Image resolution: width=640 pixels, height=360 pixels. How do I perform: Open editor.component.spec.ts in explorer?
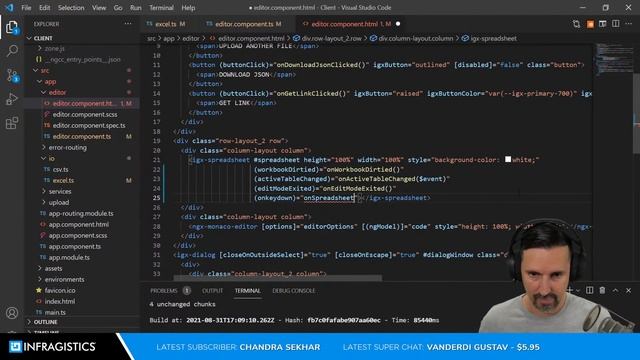click(89, 125)
